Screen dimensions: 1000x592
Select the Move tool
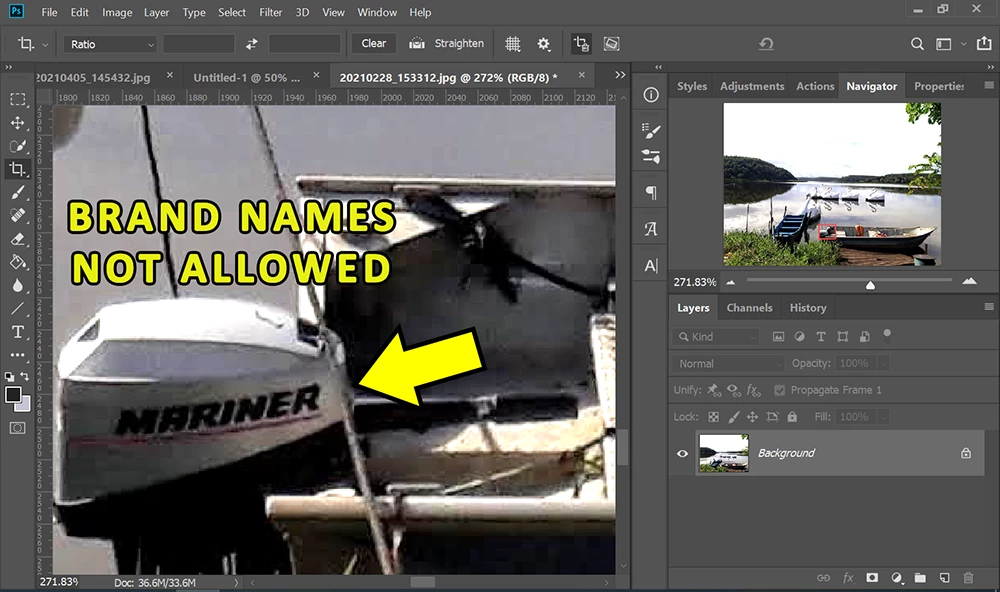point(18,122)
